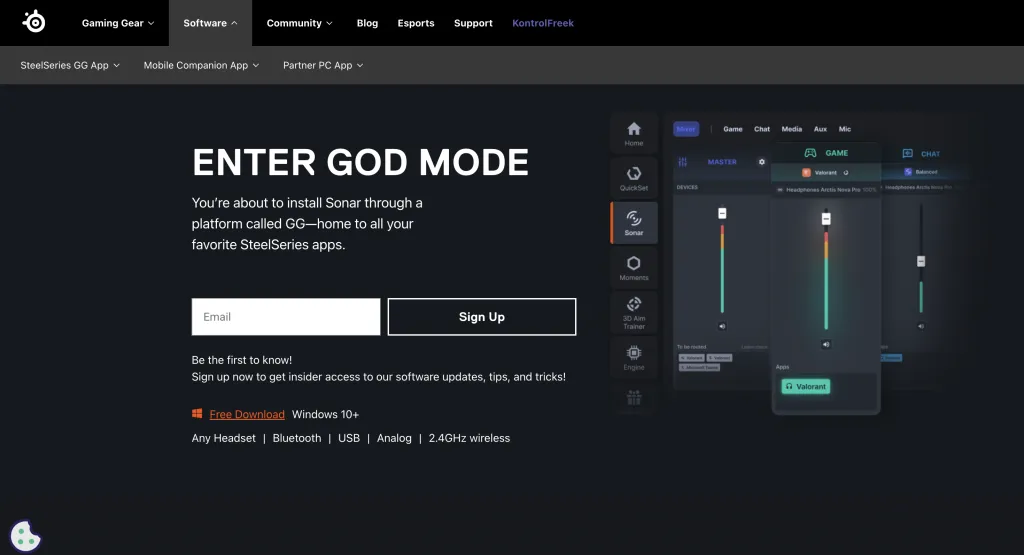This screenshot has width=1024, height=555.
Task: Adjust the Master volume slider handle
Action: (x=722, y=214)
